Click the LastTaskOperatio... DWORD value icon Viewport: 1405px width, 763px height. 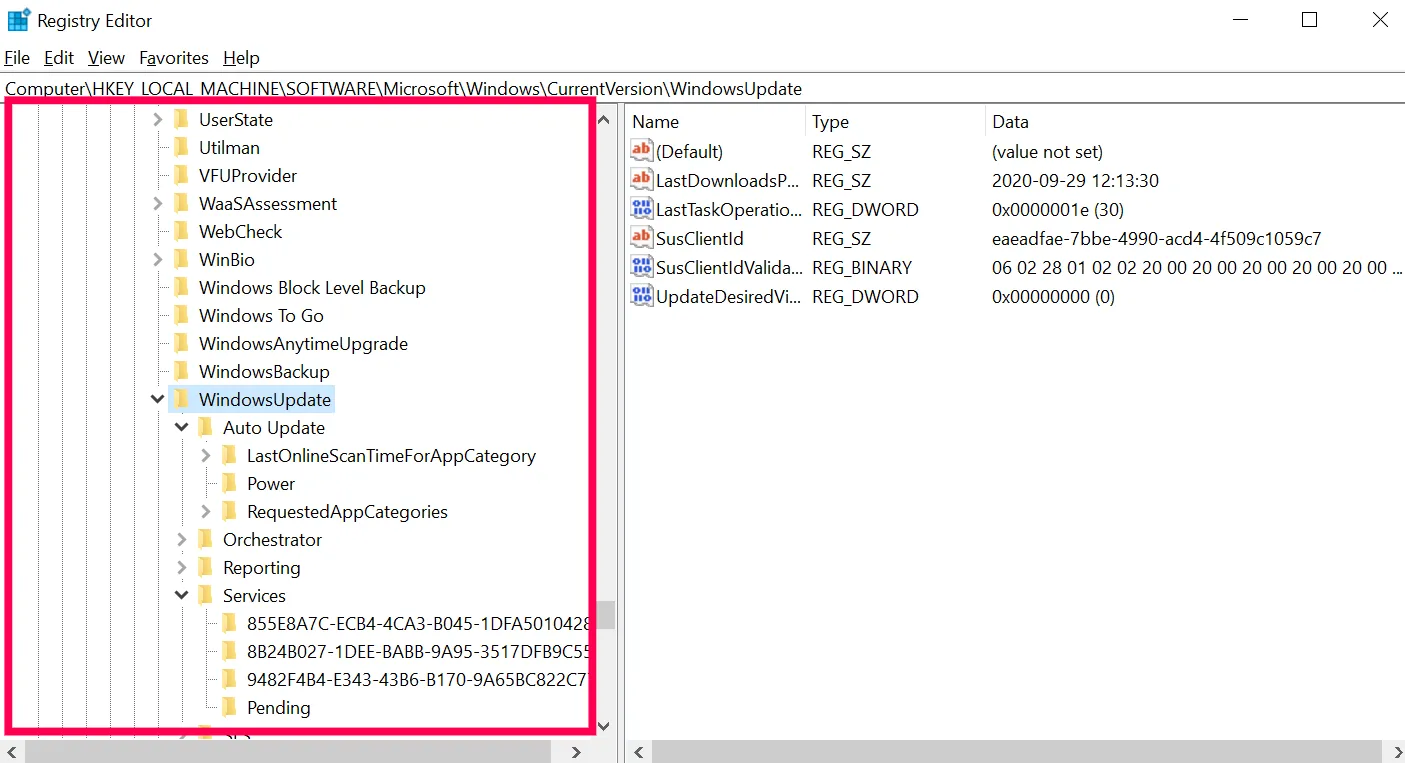coord(641,209)
